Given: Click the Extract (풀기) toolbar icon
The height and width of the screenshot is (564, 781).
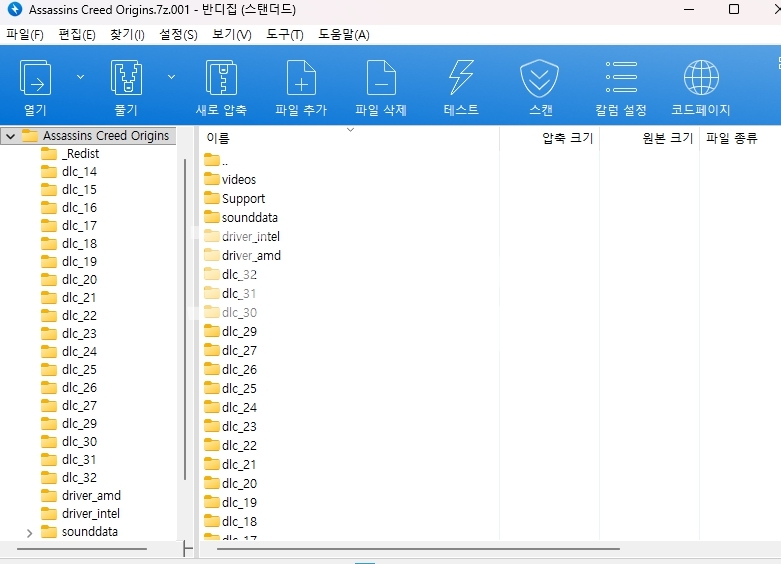Looking at the screenshot, I should tap(126, 78).
